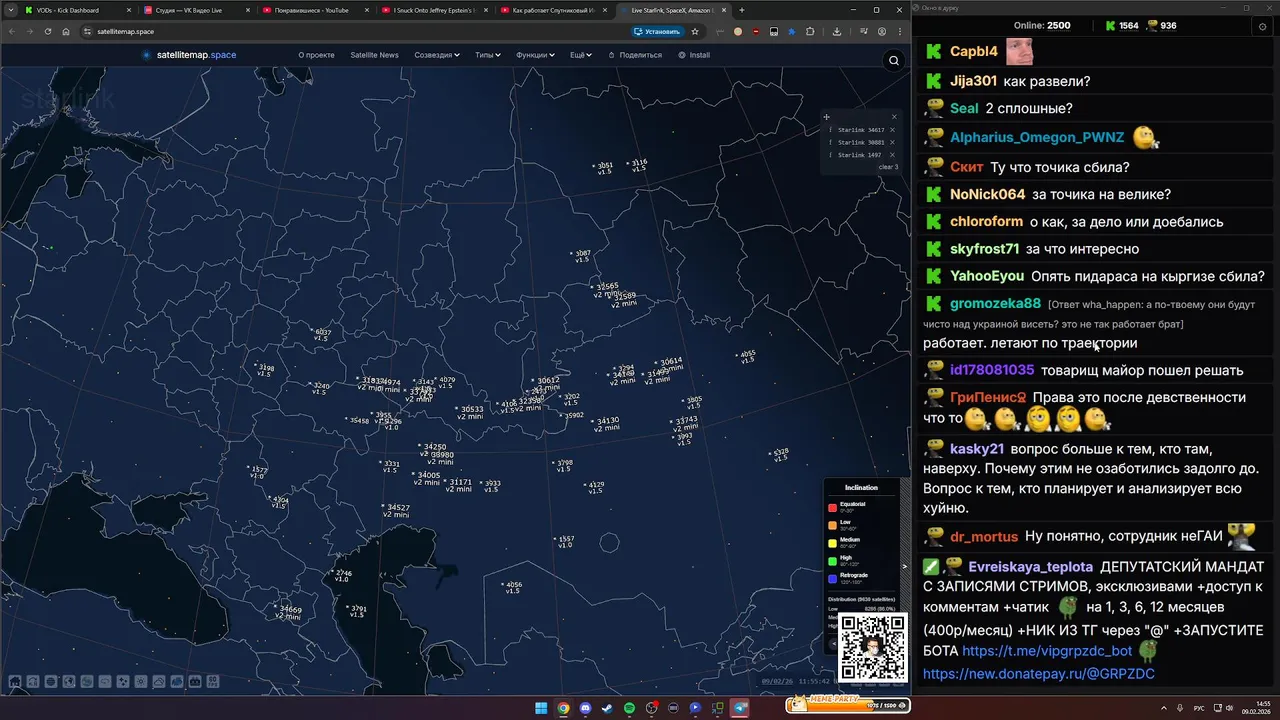Click the blue Retrograde inclination swatch
The width and height of the screenshot is (1280, 720).
coord(832,578)
